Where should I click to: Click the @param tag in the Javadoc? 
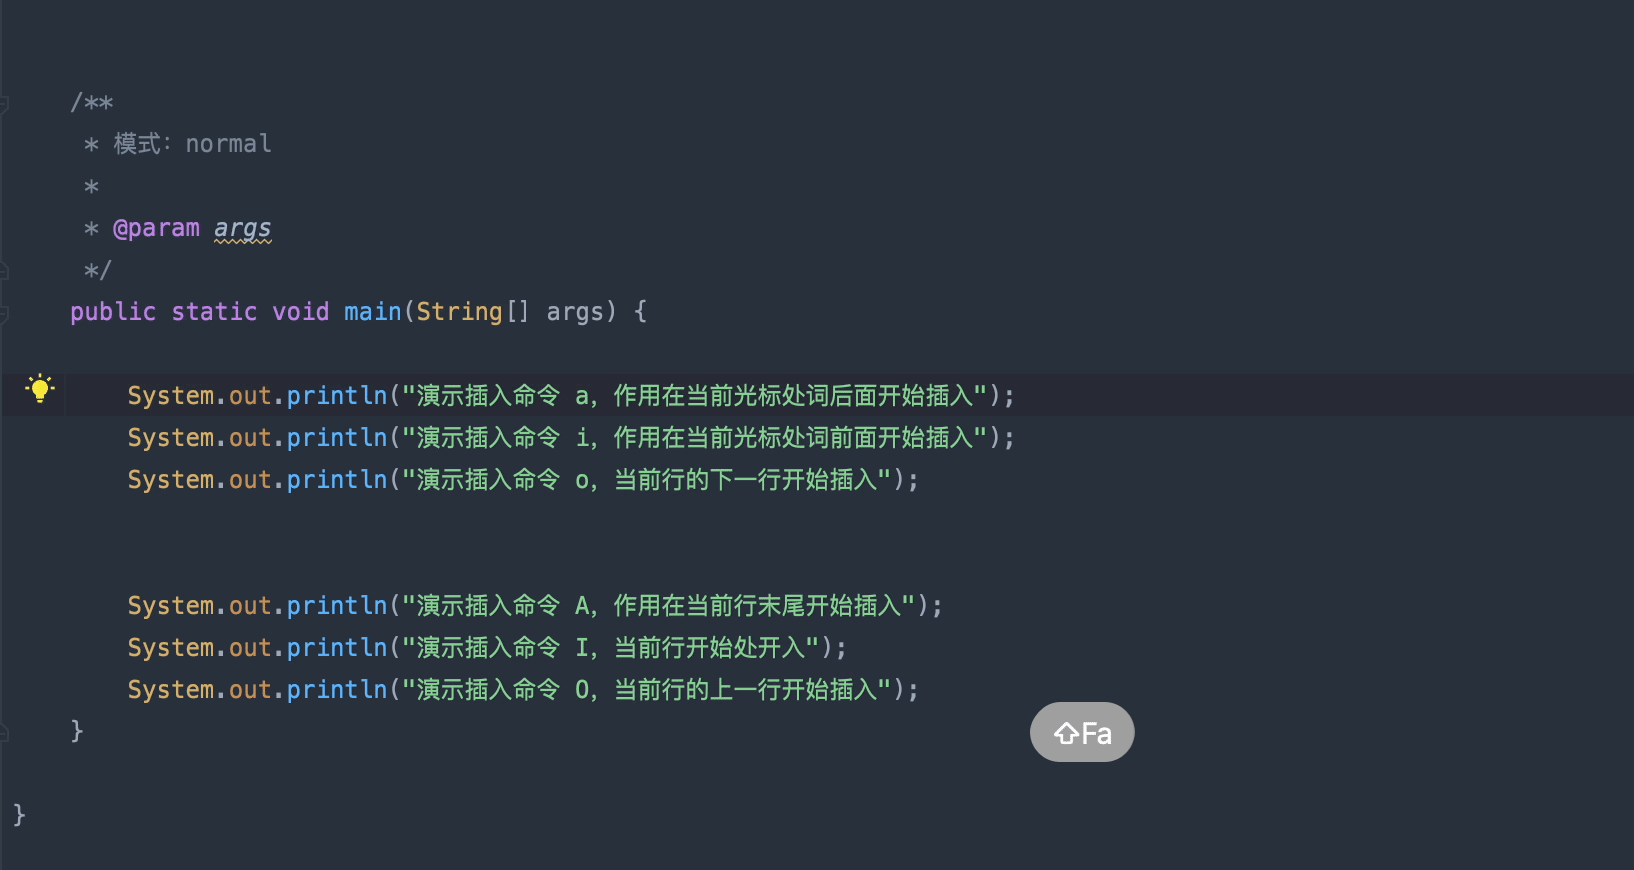tap(157, 229)
